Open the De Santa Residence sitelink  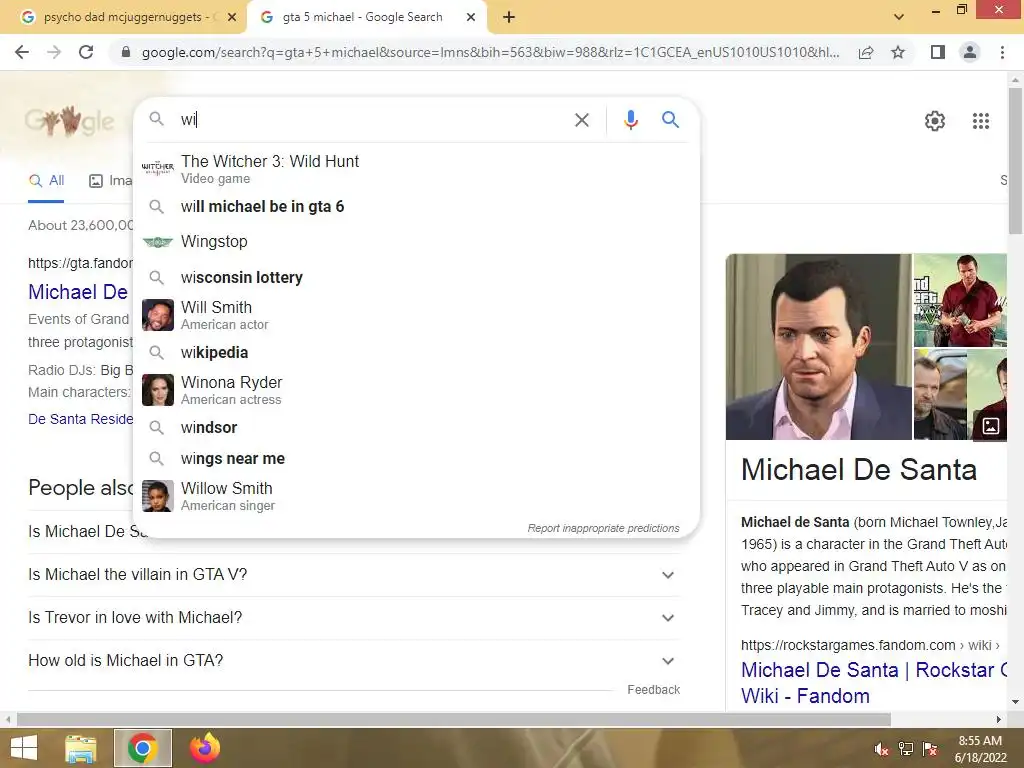coord(80,419)
